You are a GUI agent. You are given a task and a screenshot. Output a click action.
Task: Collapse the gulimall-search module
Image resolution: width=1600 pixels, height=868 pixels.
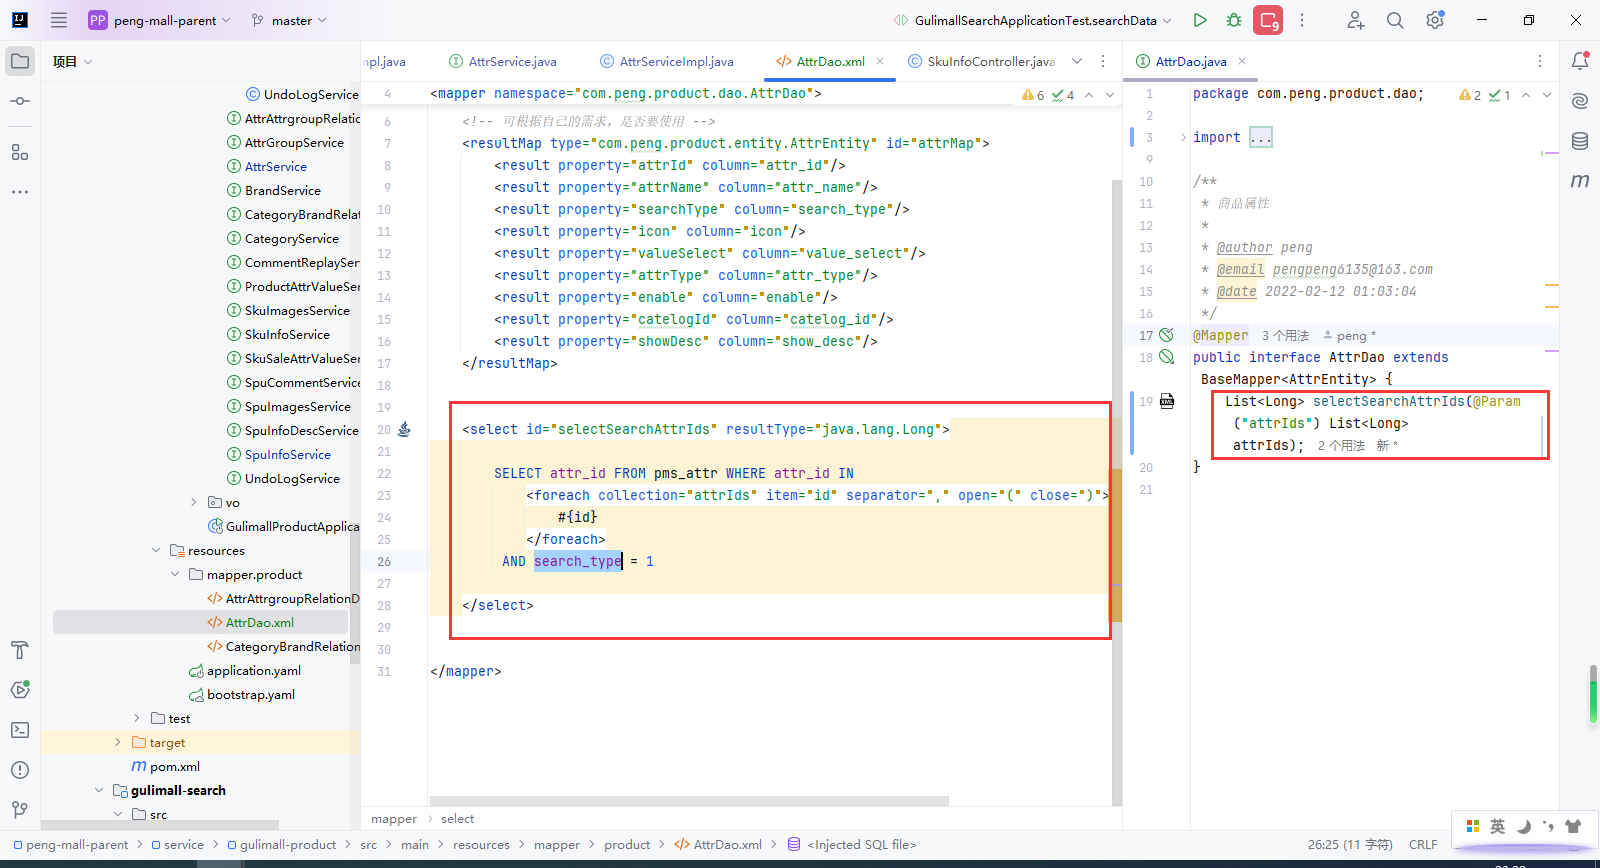[99, 790]
